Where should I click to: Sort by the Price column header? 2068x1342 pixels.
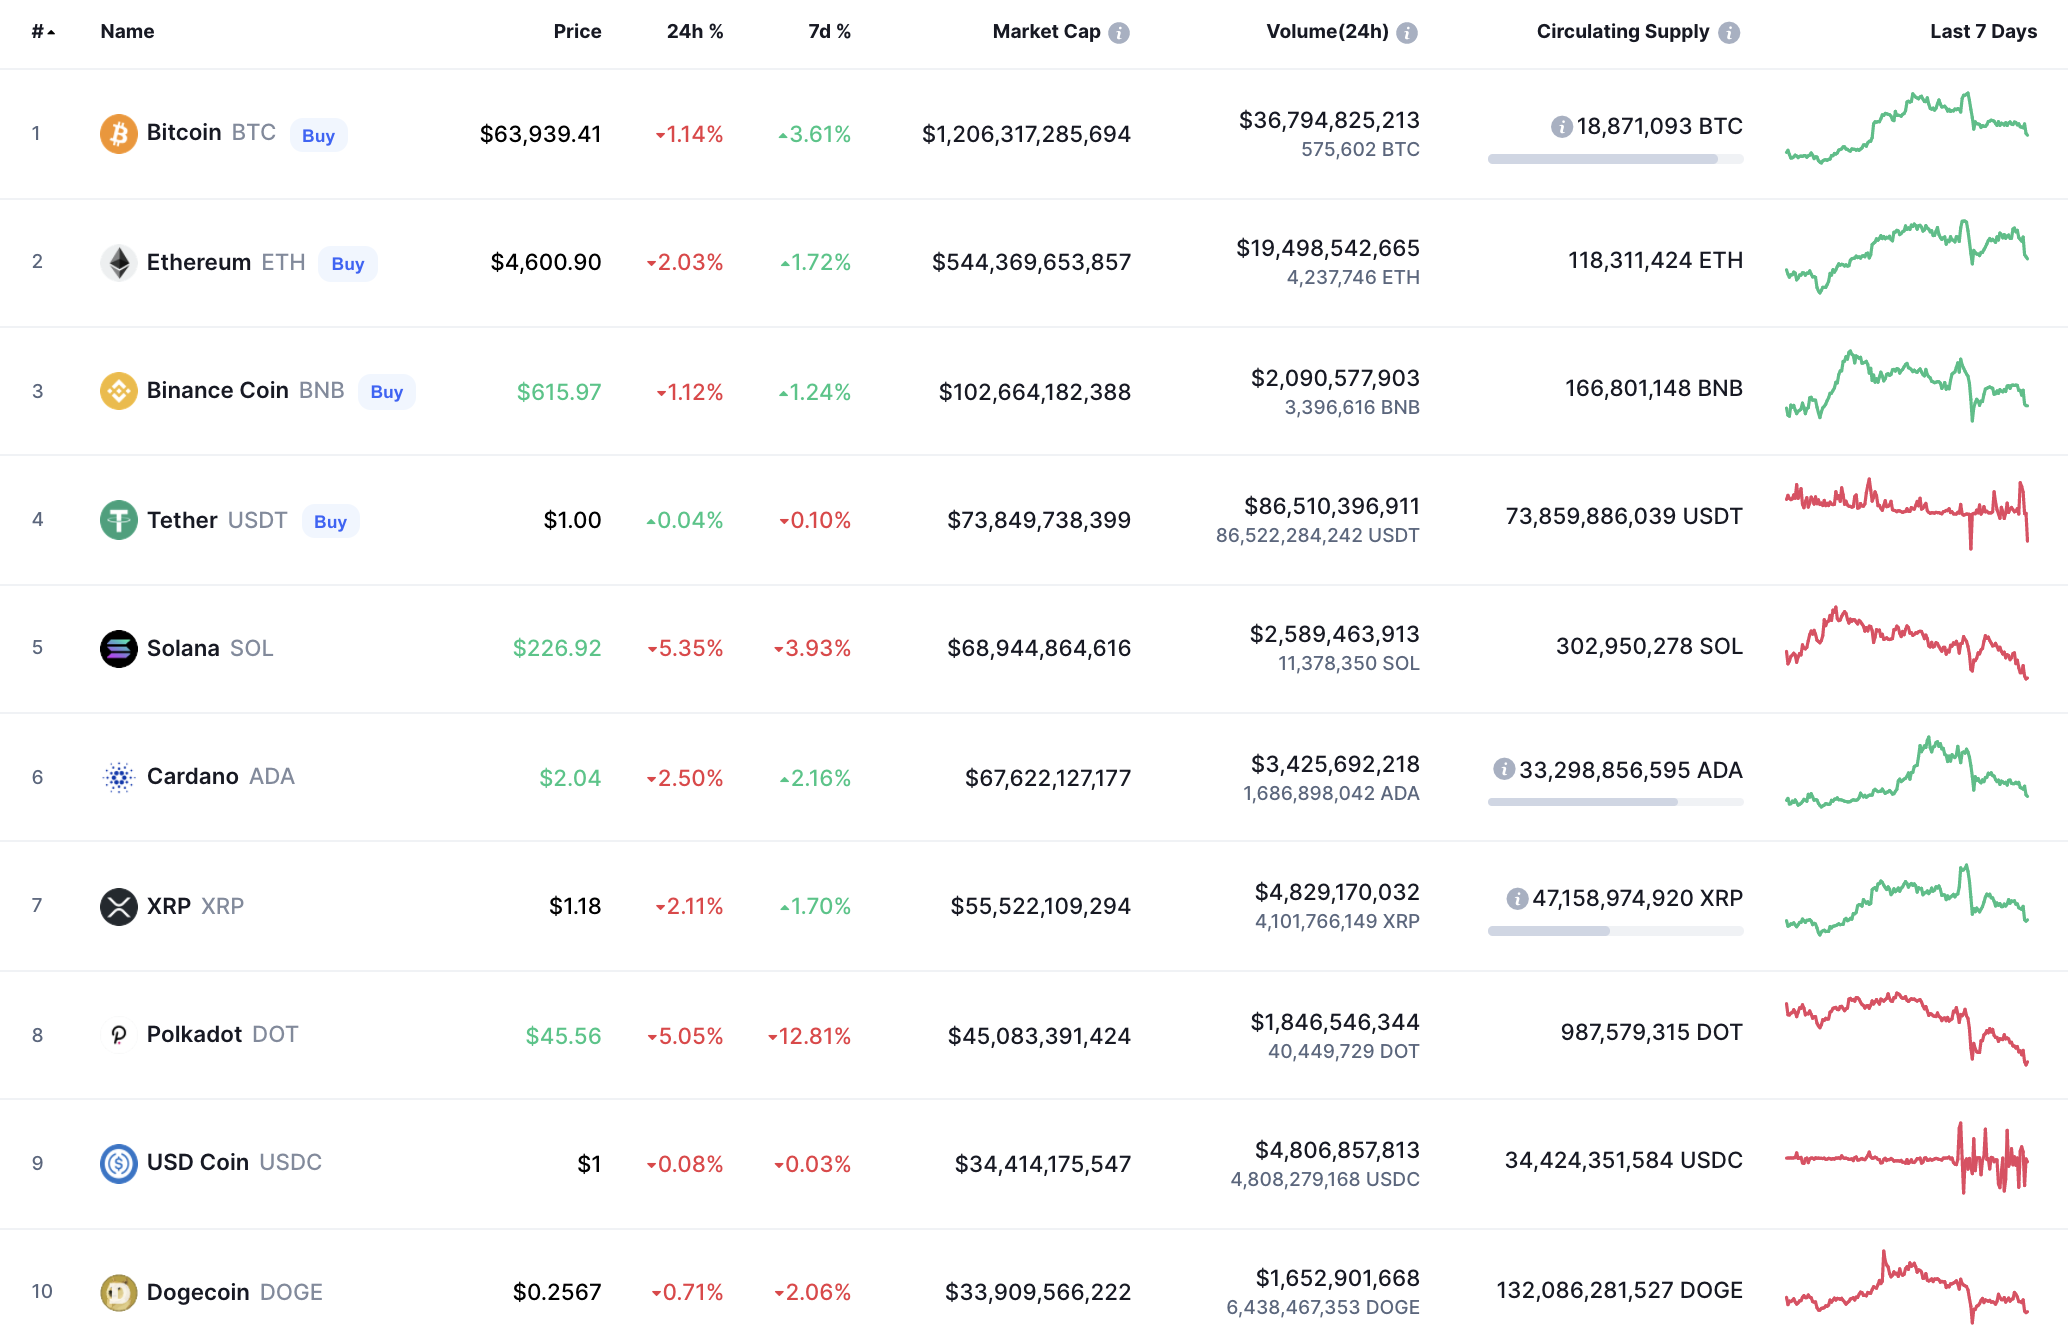(x=577, y=32)
